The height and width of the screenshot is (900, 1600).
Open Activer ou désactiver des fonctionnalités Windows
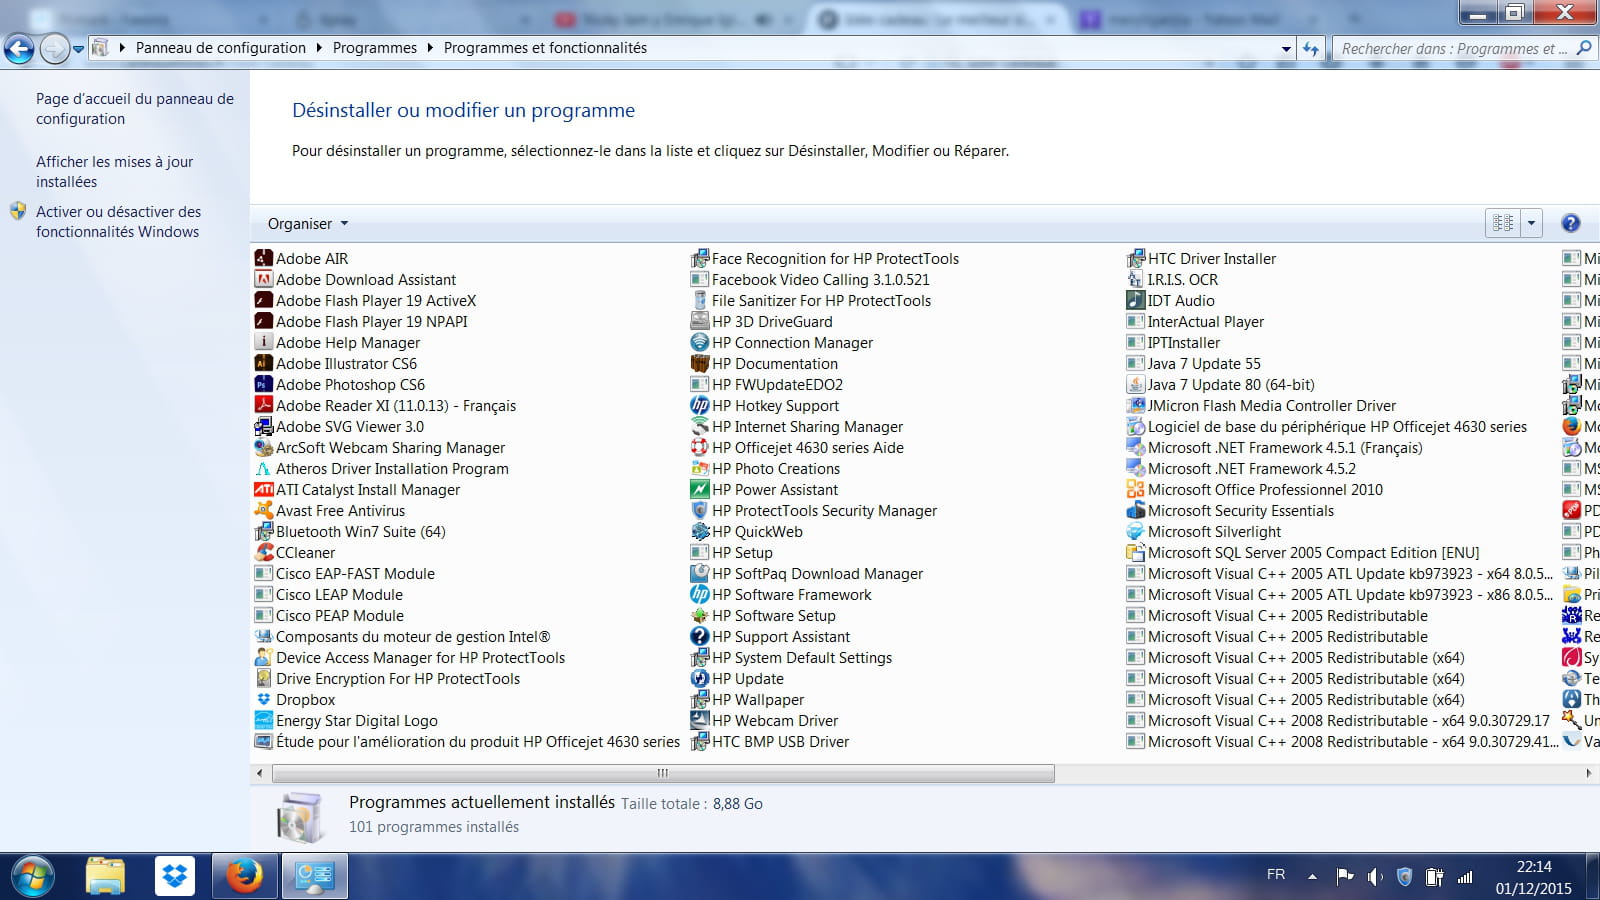click(x=118, y=221)
